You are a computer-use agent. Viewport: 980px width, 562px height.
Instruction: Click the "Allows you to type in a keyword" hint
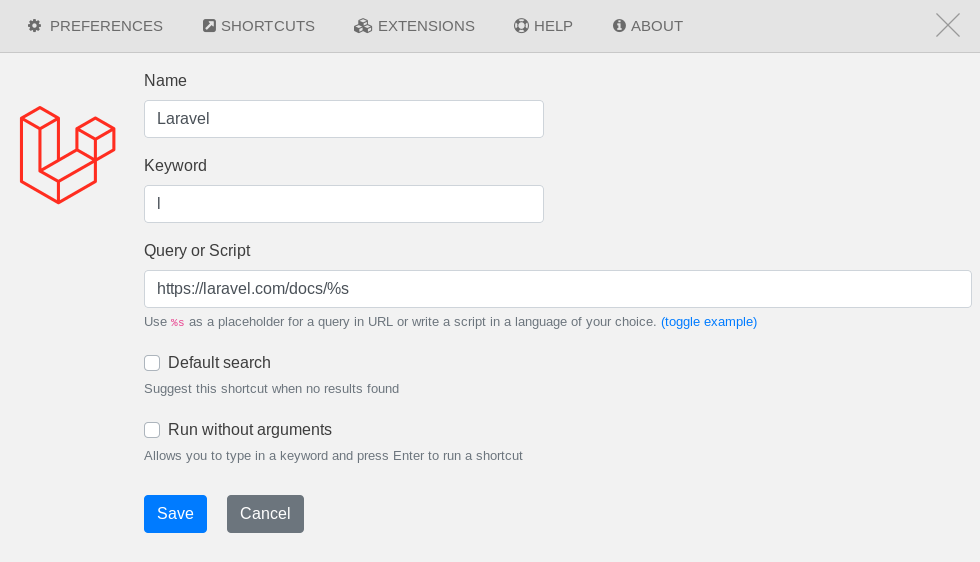pyautogui.click(x=333, y=456)
